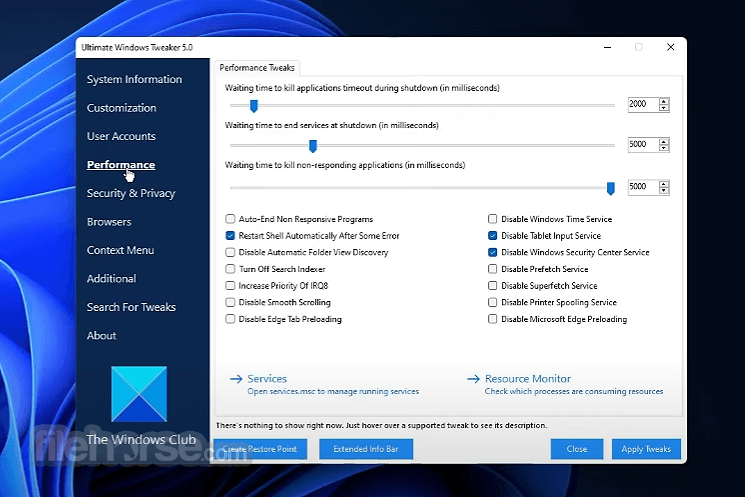Open the Services link
Image resolution: width=745 pixels, height=497 pixels.
[x=267, y=379]
